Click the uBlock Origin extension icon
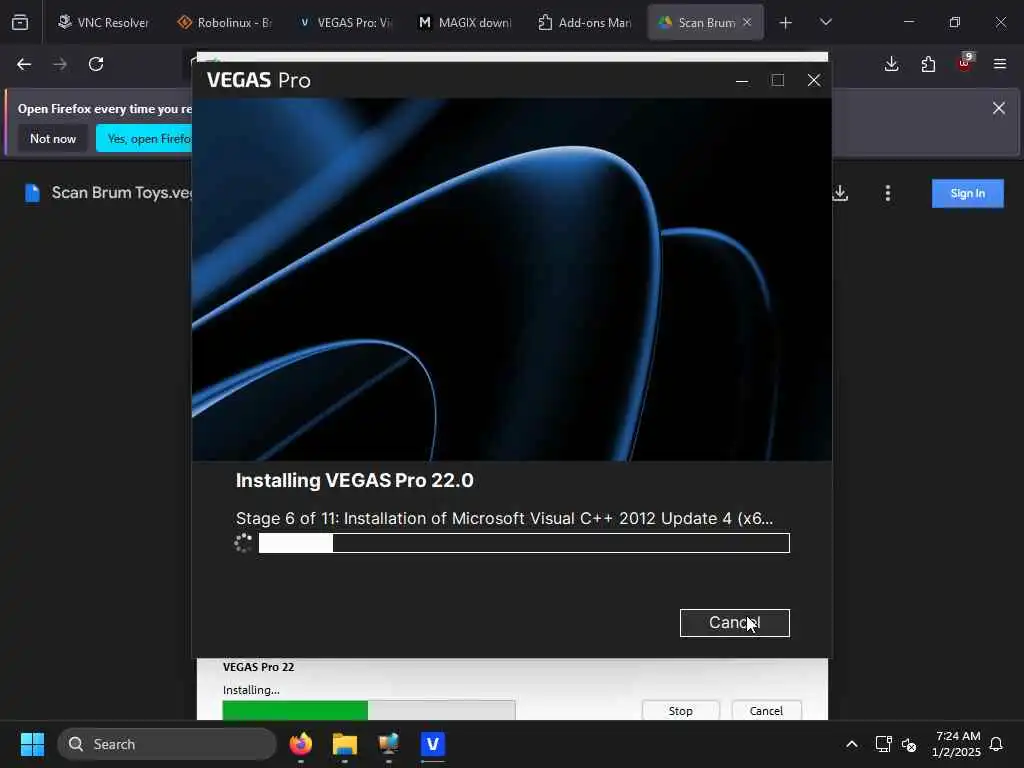 [965, 63]
